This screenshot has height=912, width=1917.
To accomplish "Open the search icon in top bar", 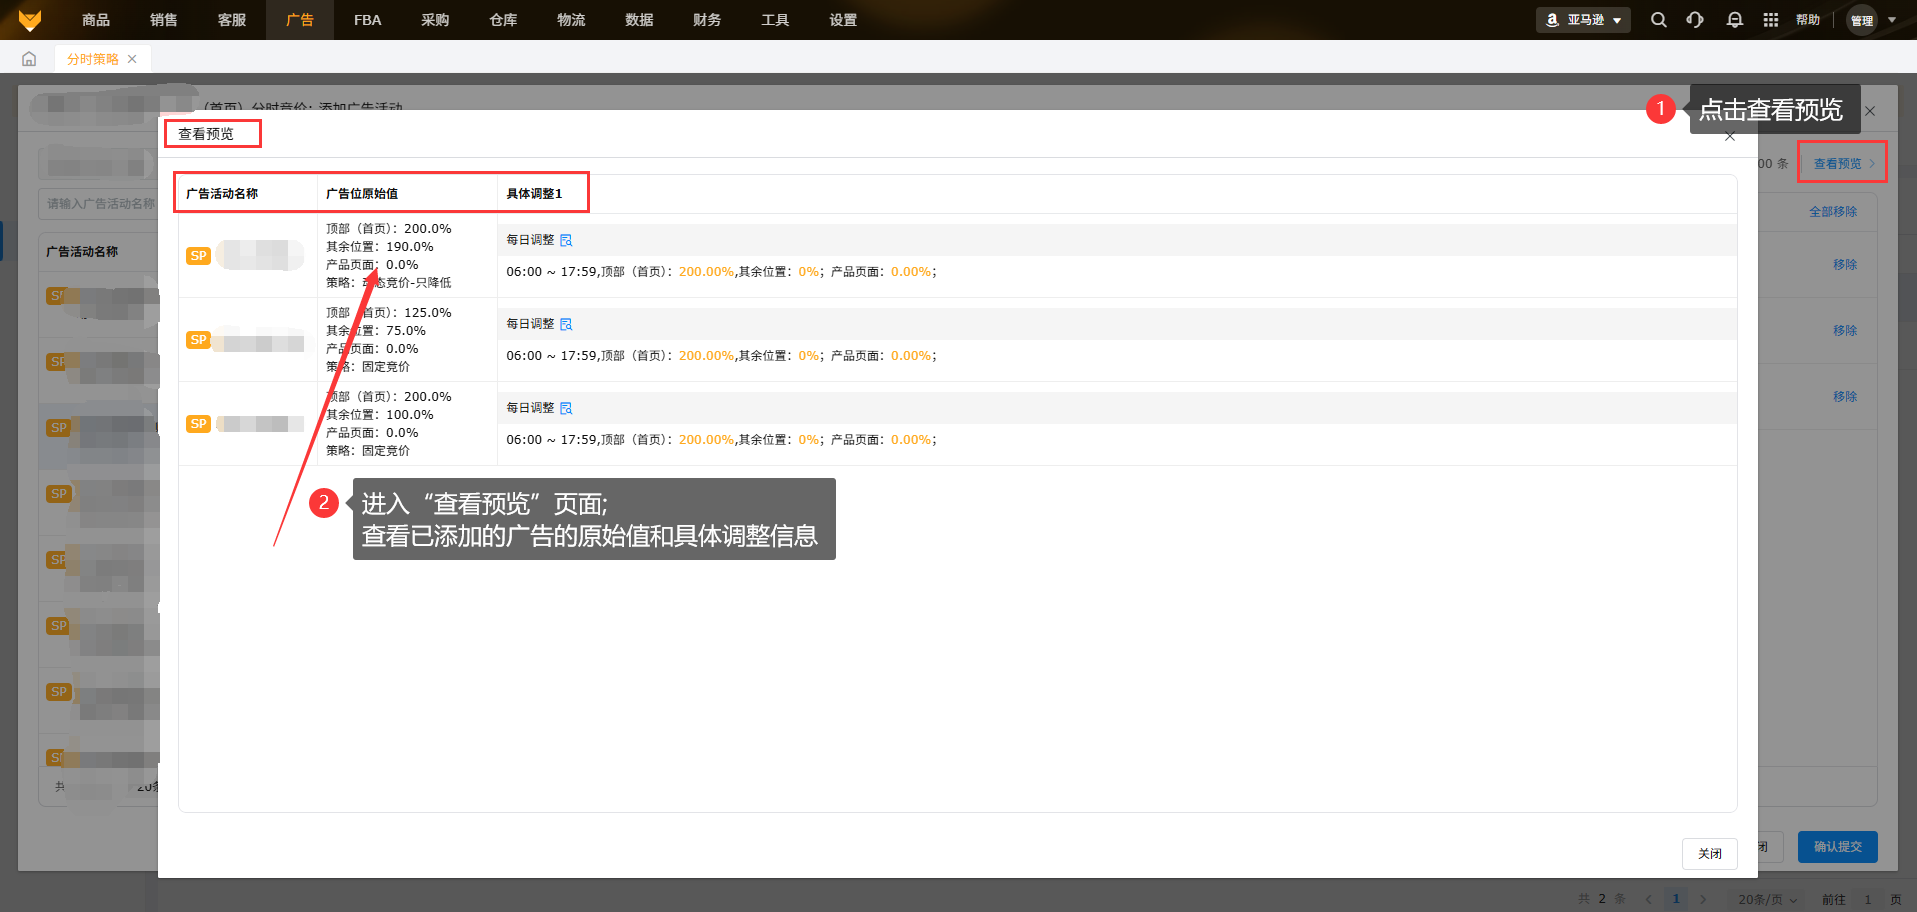I will click(1658, 20).
